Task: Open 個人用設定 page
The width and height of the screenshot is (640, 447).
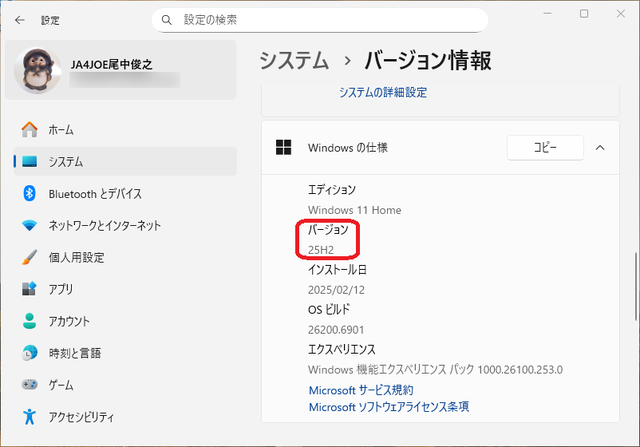Action: [125, 257]
